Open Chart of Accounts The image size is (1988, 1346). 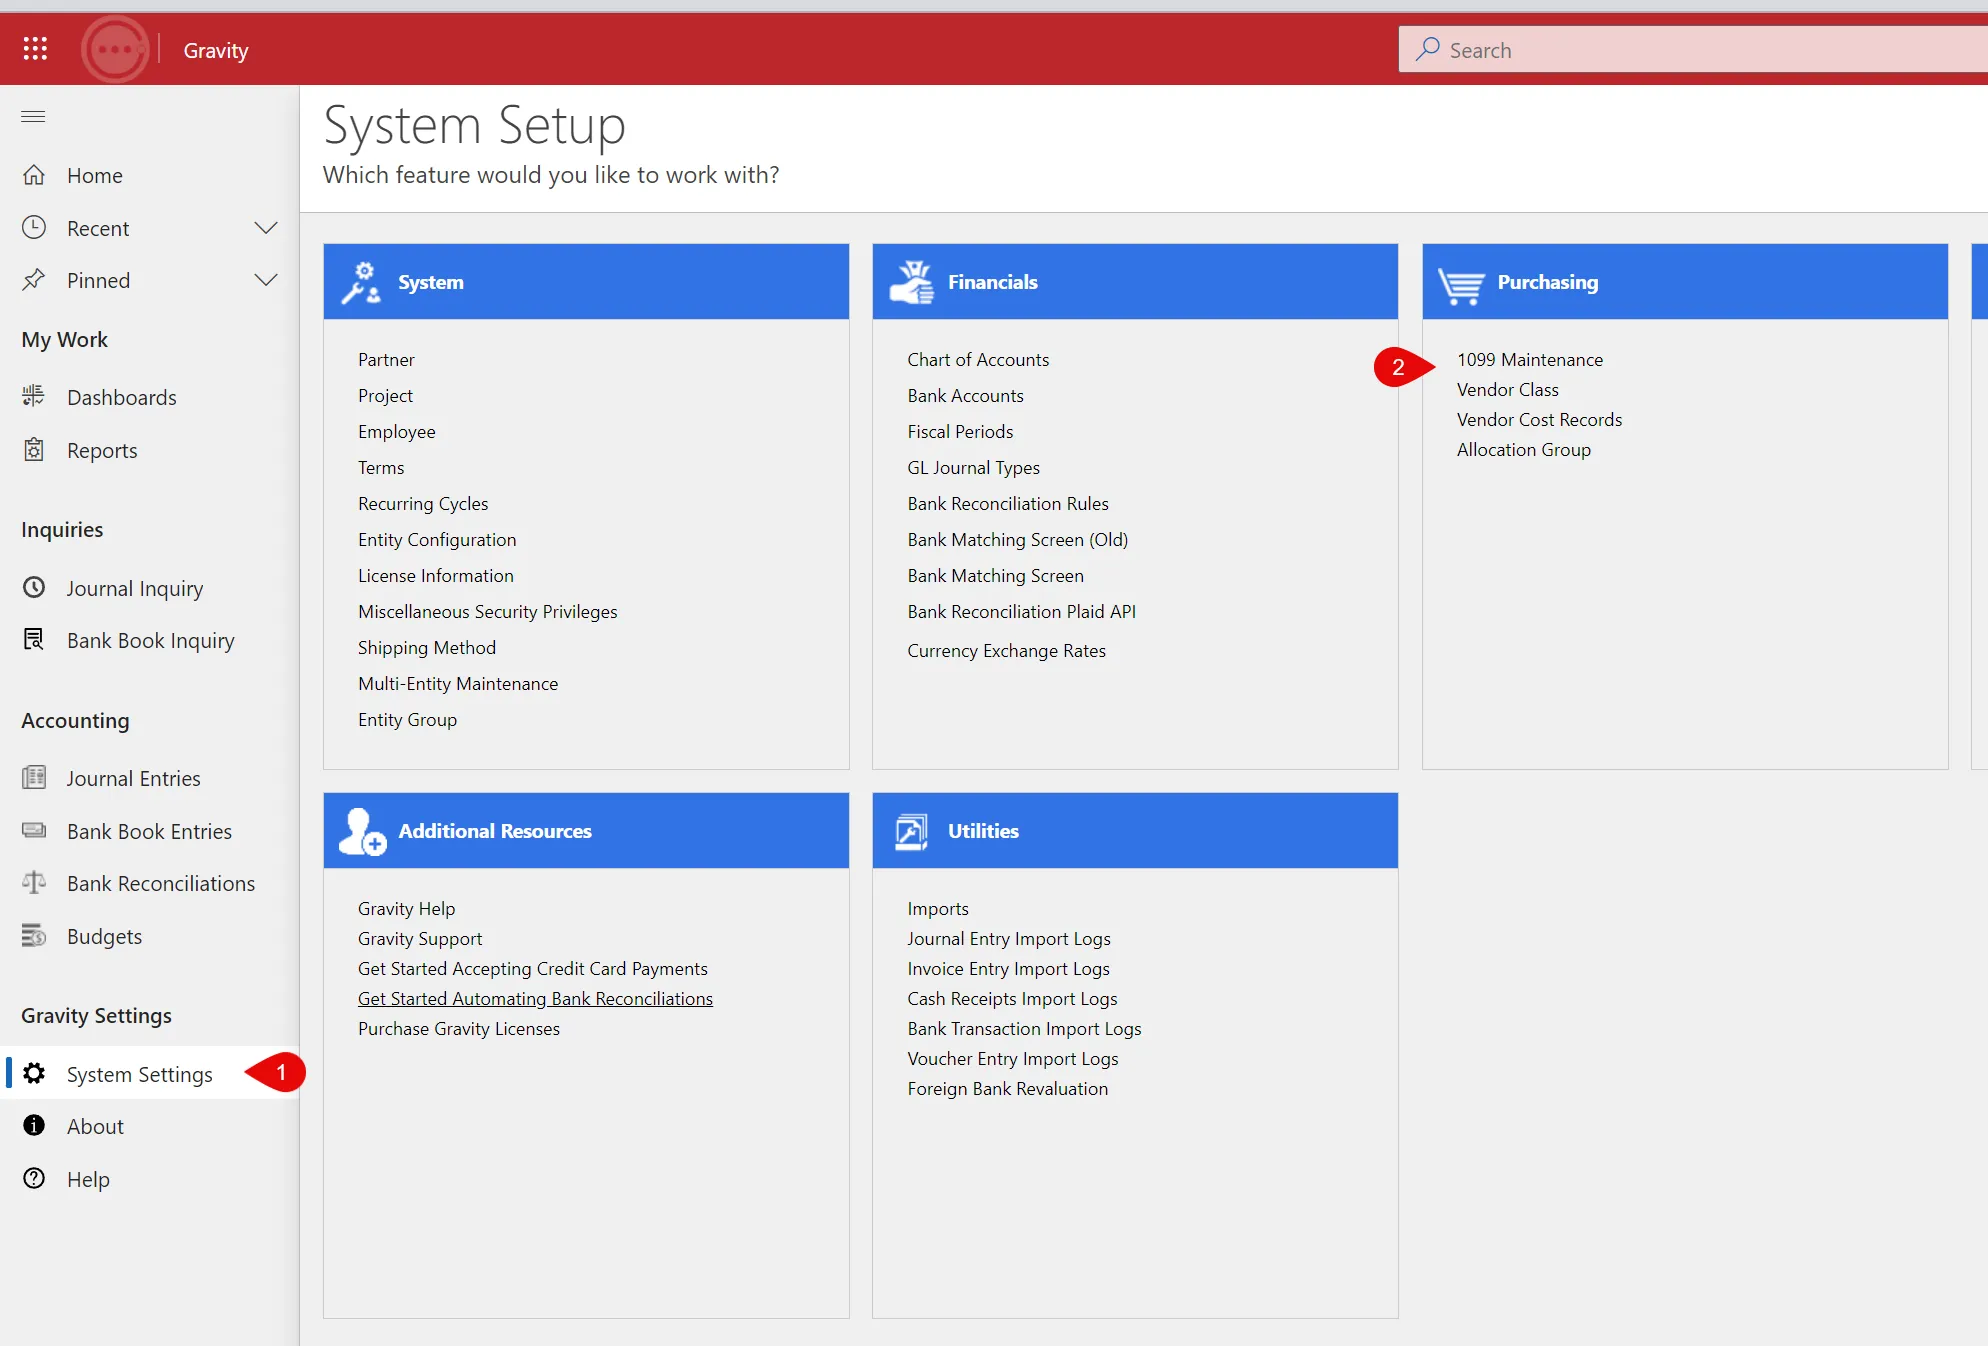point(978,359)
